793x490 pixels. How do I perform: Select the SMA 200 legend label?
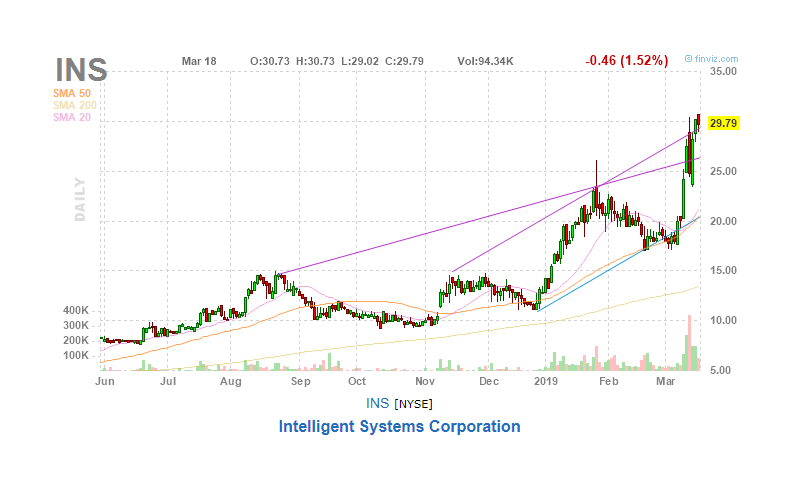[x=75, y=105]
